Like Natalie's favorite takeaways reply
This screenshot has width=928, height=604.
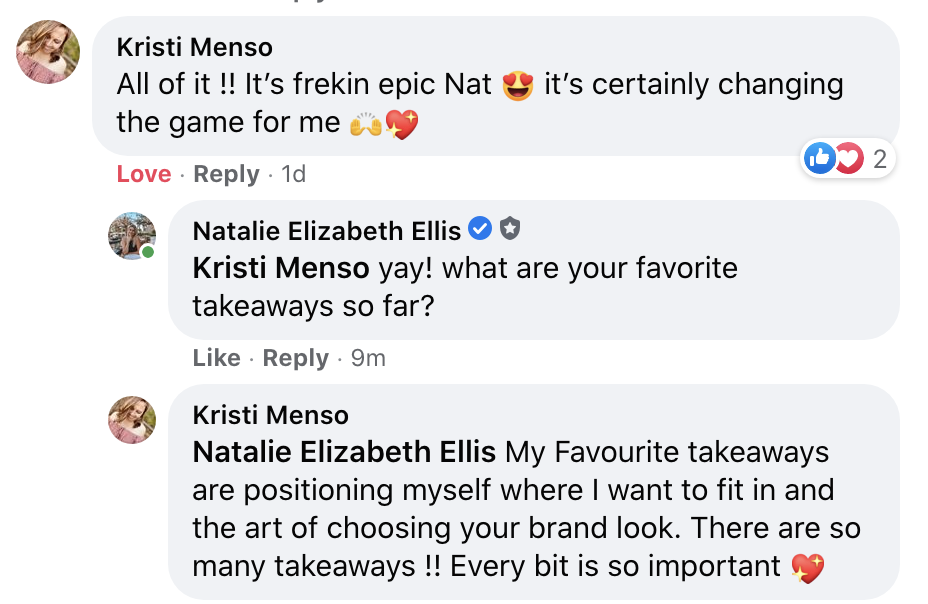[216, 358]
